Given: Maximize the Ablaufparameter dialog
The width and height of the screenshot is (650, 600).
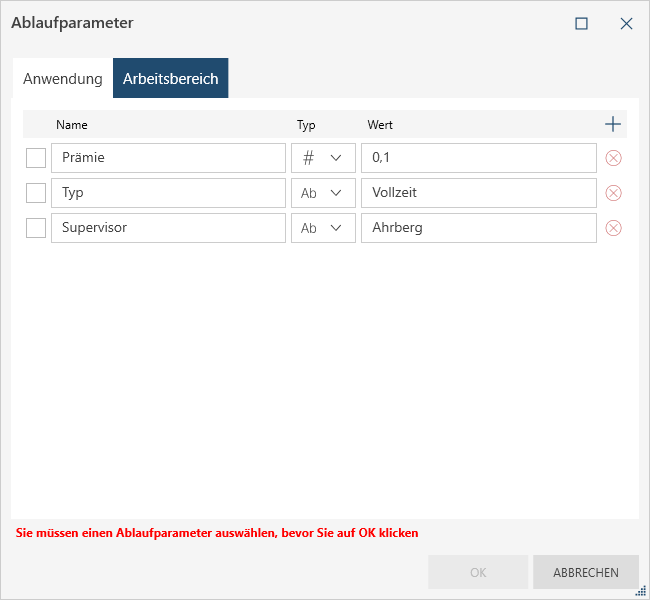Looking at the screenshot, I should tap(581, 23).
